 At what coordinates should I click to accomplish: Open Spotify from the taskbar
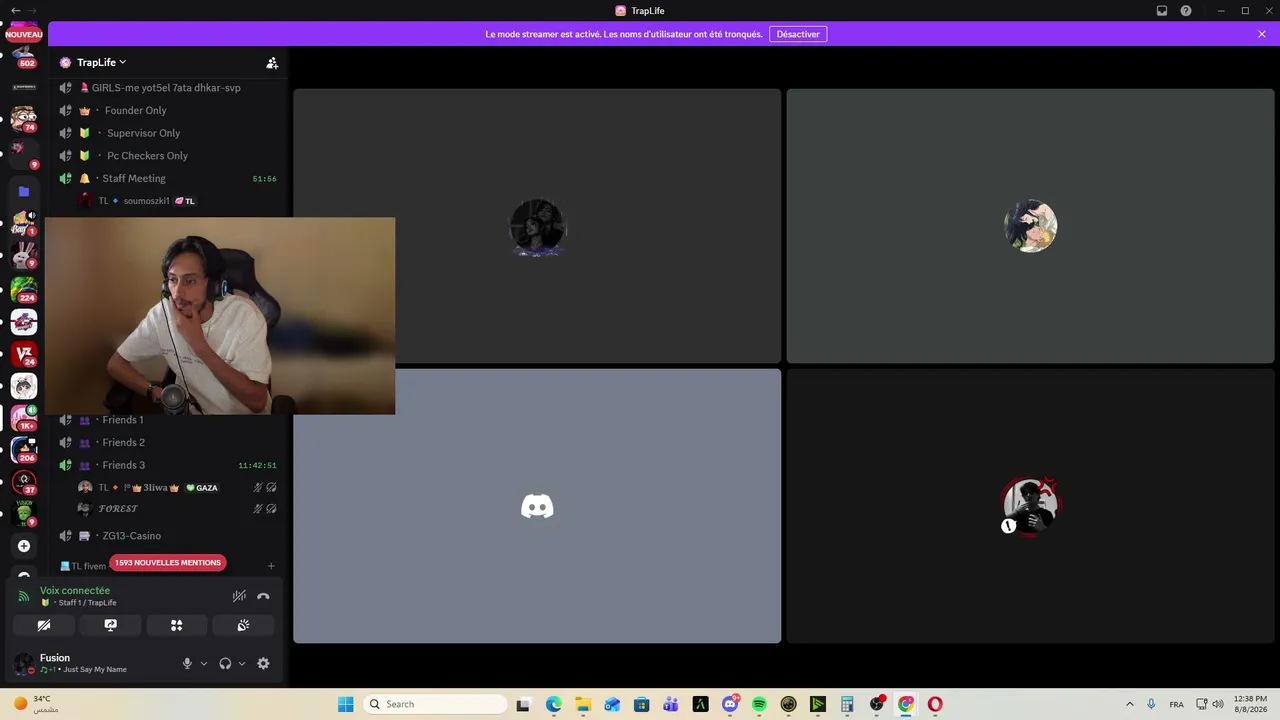[x=759, y=704]
